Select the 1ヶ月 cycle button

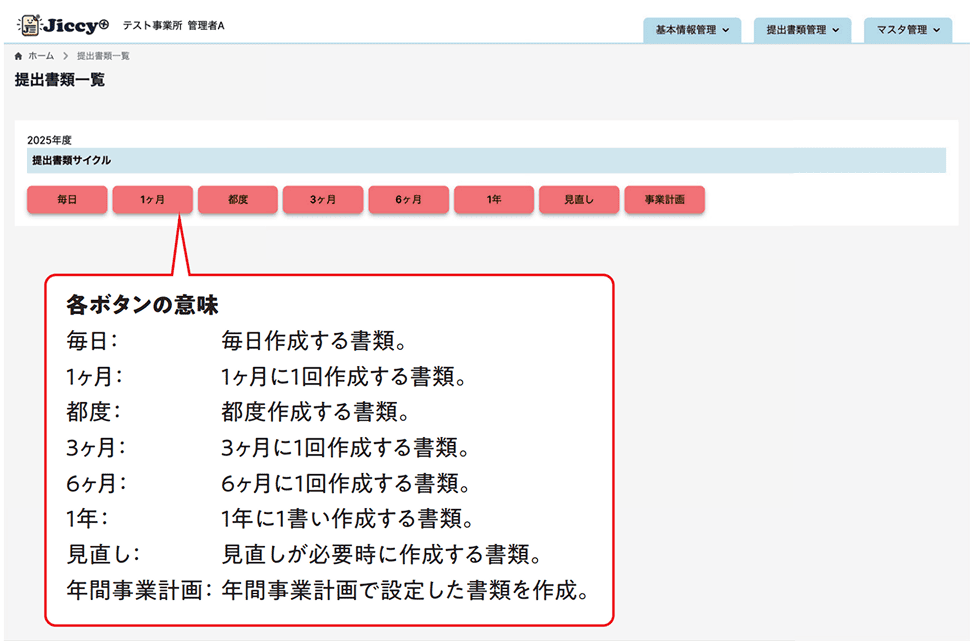tap(152, 199)
